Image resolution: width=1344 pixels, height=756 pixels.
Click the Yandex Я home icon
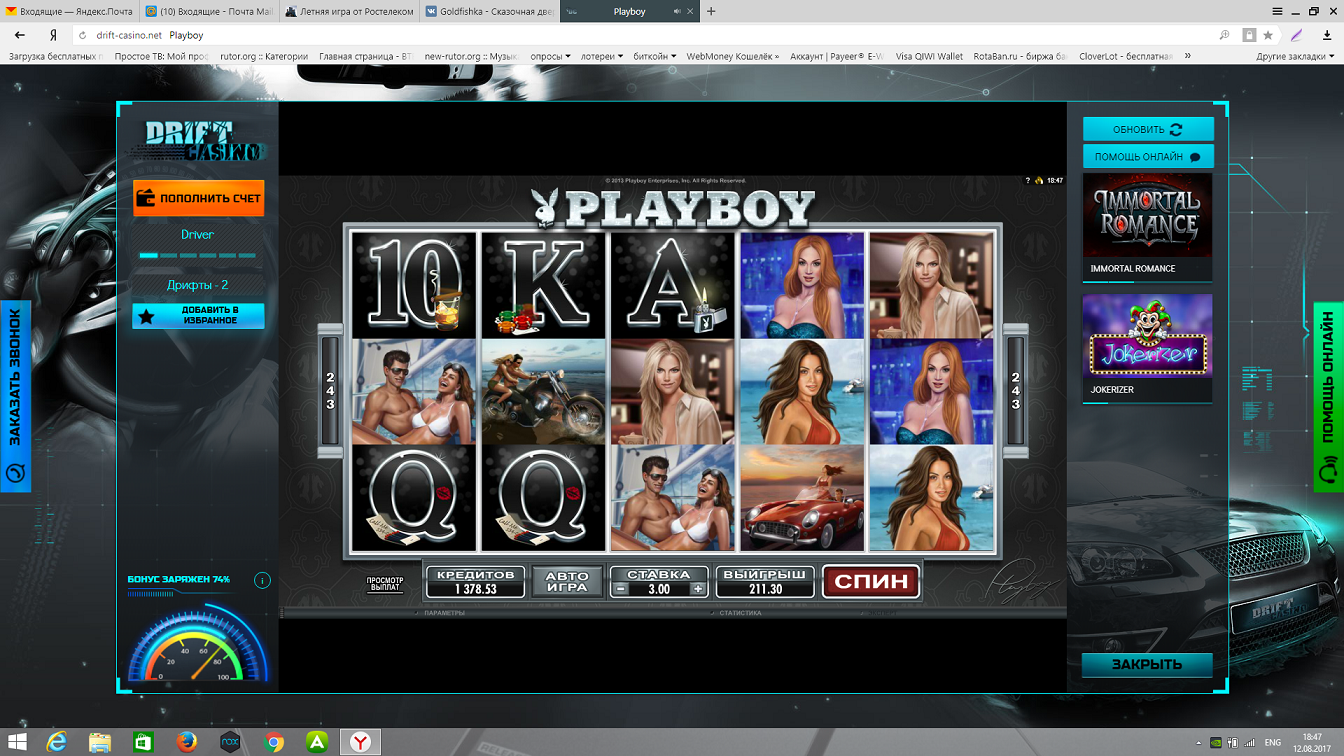tap(53, 35)
